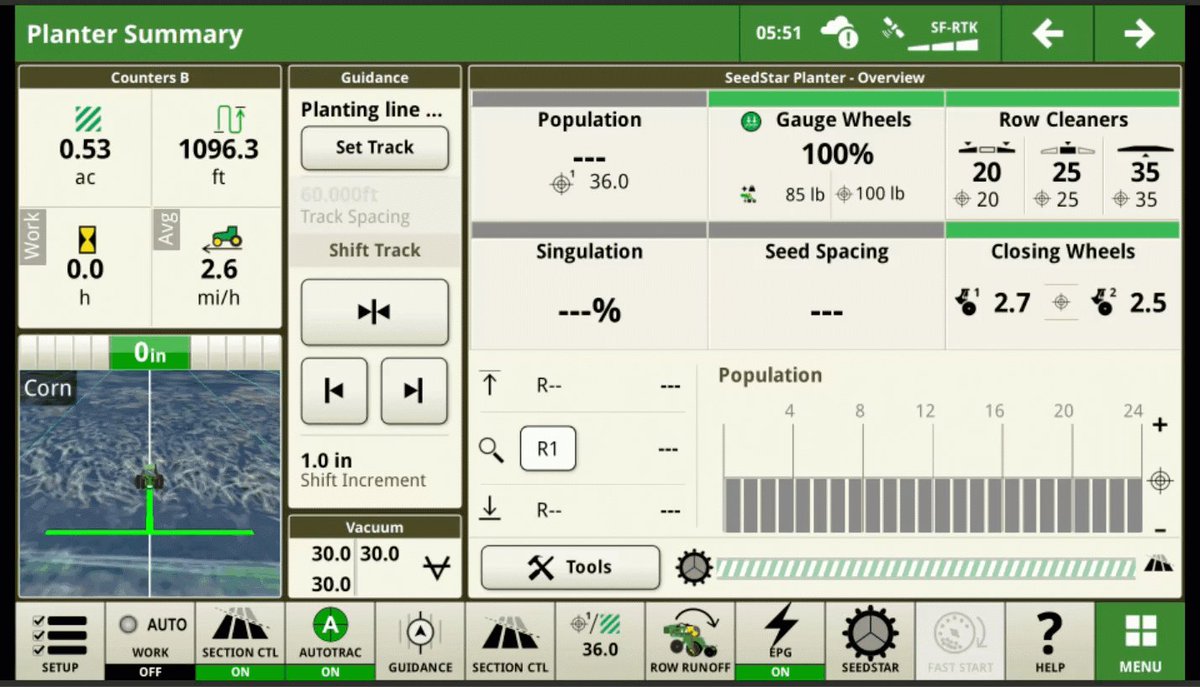This screenshot has height=687, width=1200.
Task: Open the Seed Spacing tile
Action: pyautogui.click(x=826, y=286)
